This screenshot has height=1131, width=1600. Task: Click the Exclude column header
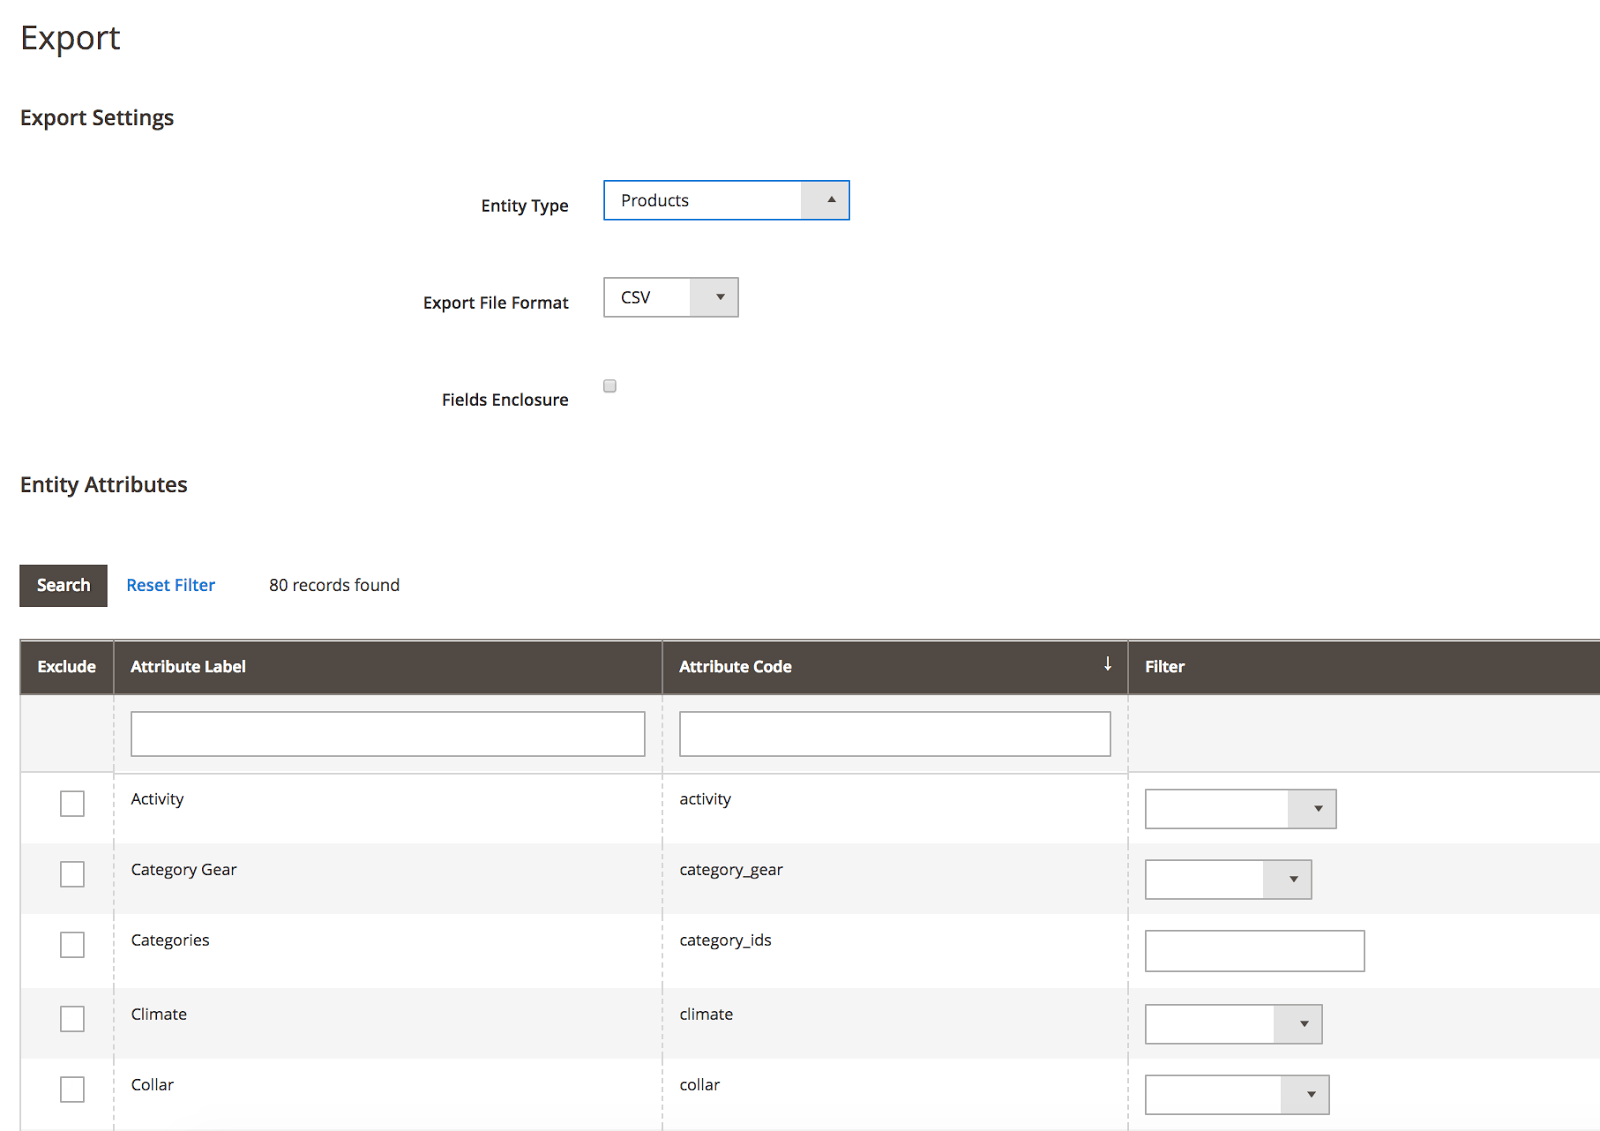[67, 666]
